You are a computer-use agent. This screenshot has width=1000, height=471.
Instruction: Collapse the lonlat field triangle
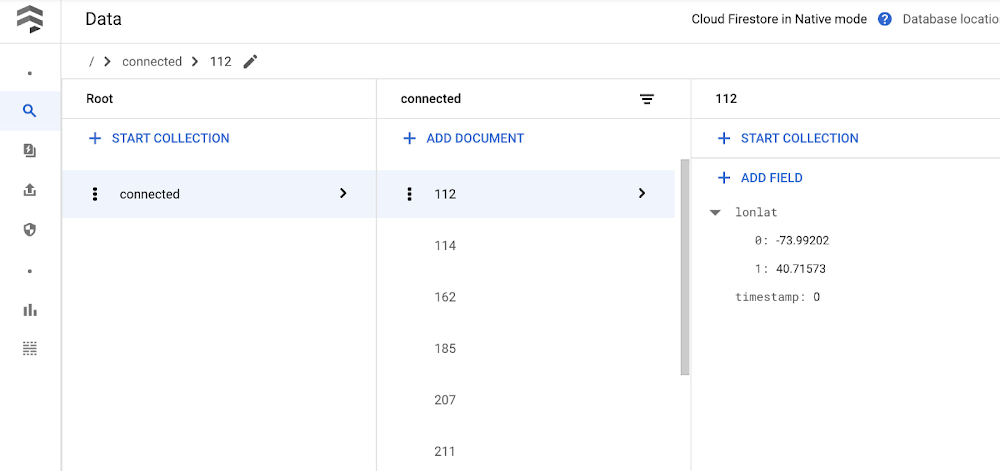[715, 212]
